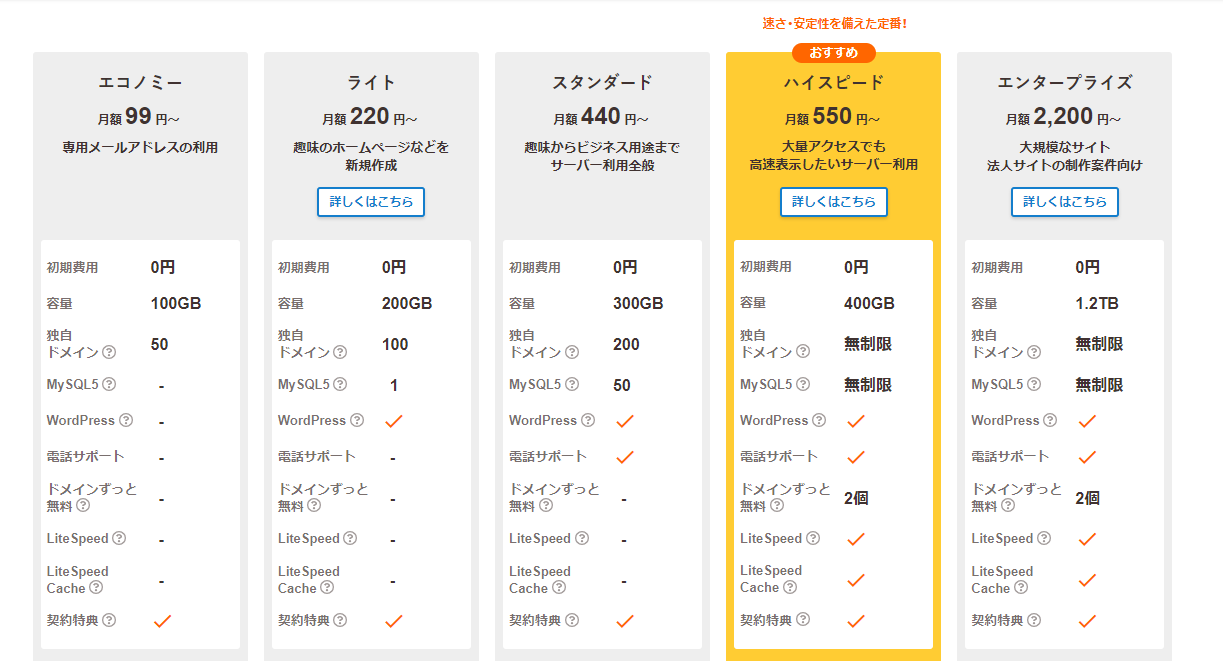Click LiteSpeed Cache help icon in エンタープライズ plan
Image resolution: width=1223 pixels, height=661 pixels.
point(1021,588)
